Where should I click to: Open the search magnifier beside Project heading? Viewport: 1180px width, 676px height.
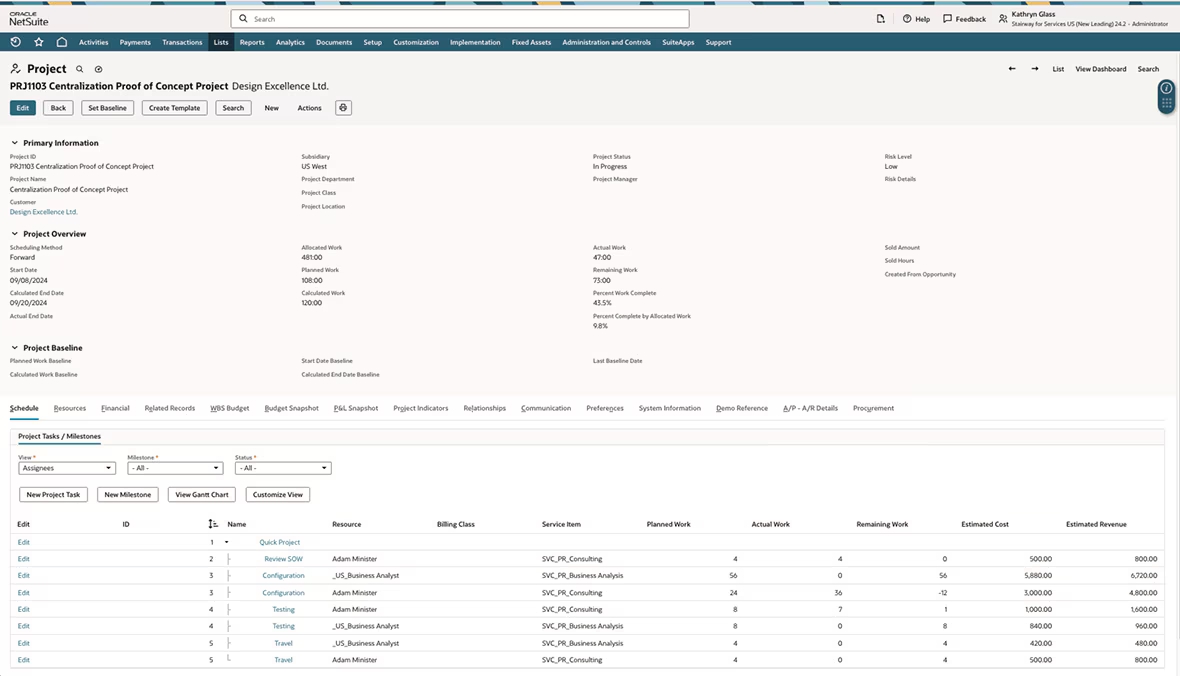point(79,69)
